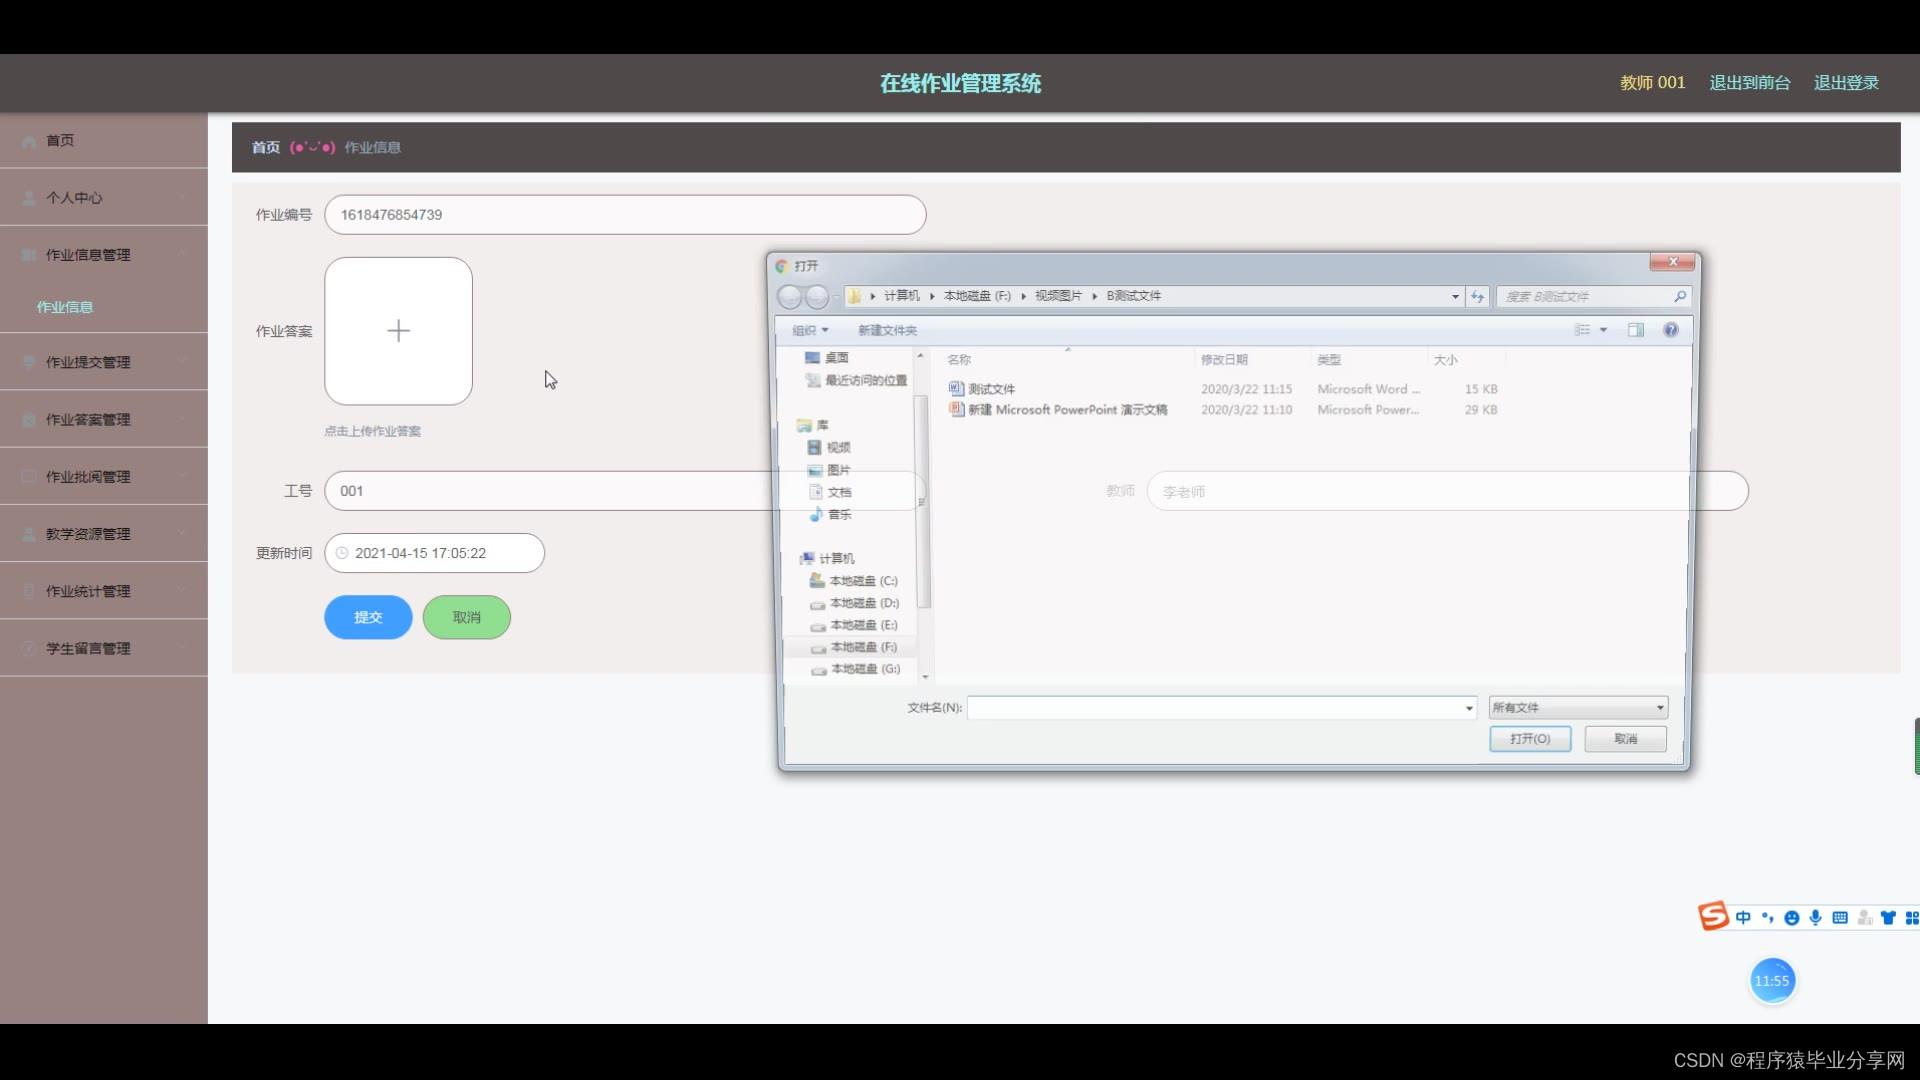Expand the view options dropdown arrow
This screenshot has width=1920, height=1080.
[1603, 330]
